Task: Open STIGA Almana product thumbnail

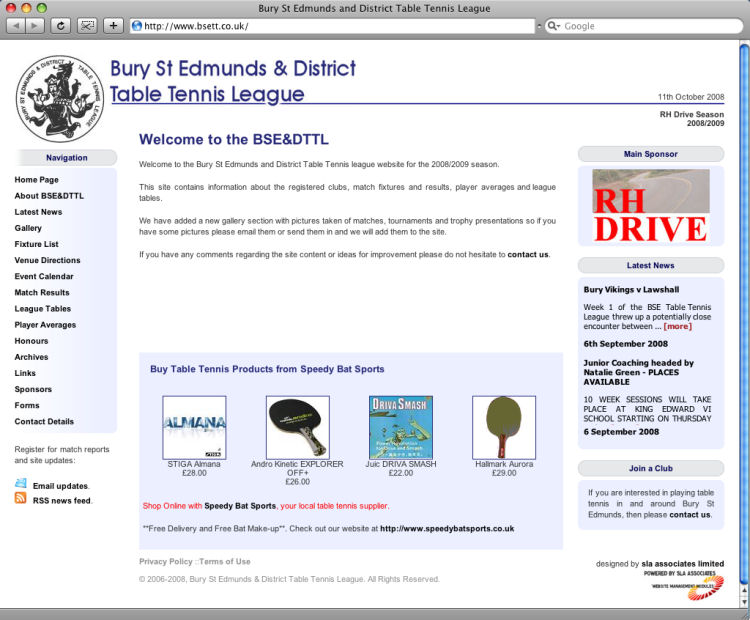Action: tap(194, 427)
